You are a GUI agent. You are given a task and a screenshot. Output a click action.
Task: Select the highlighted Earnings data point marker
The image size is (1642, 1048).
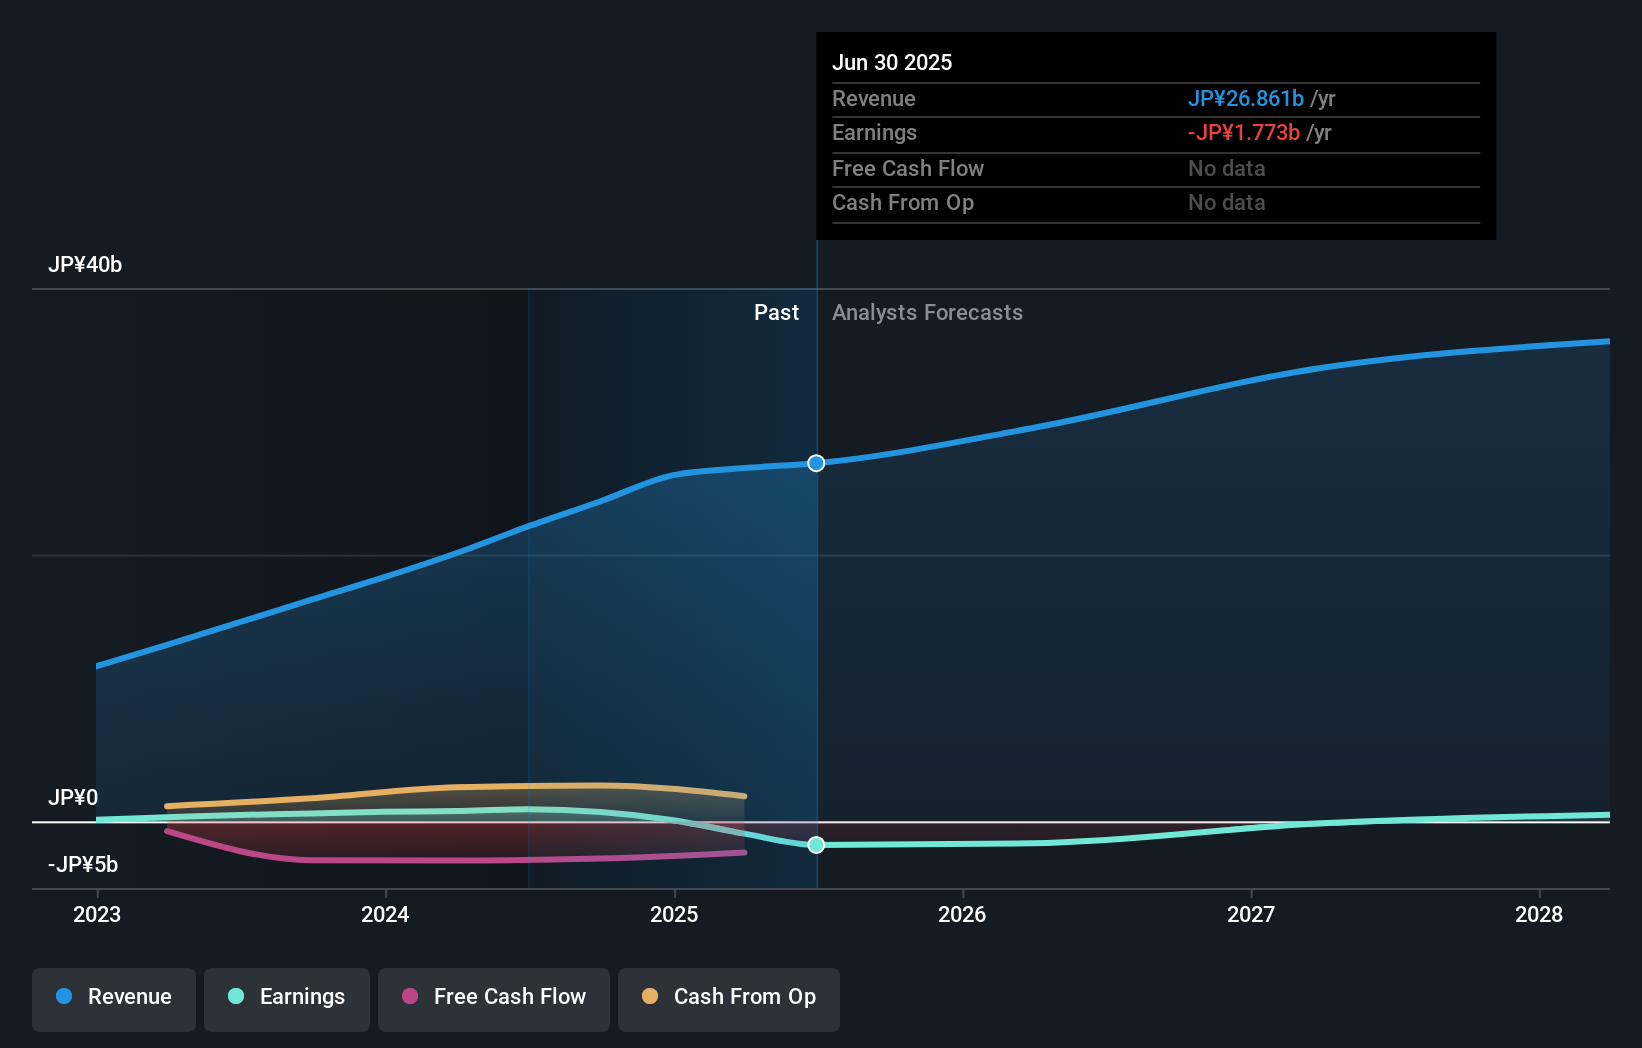click(816, 845)
